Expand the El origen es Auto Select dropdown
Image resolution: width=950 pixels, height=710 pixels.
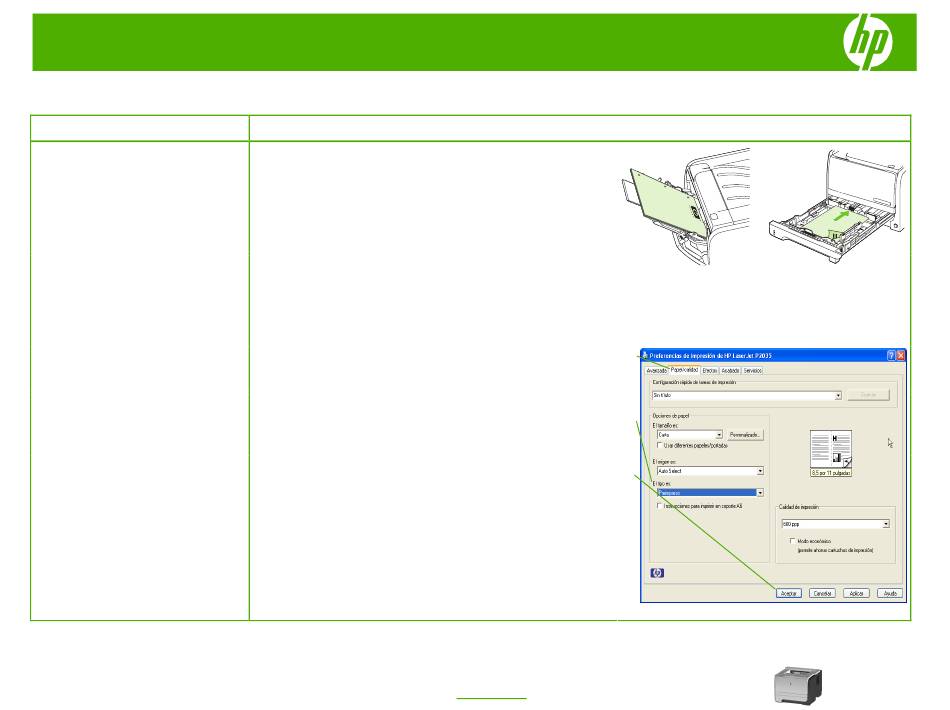coord(760,470)
